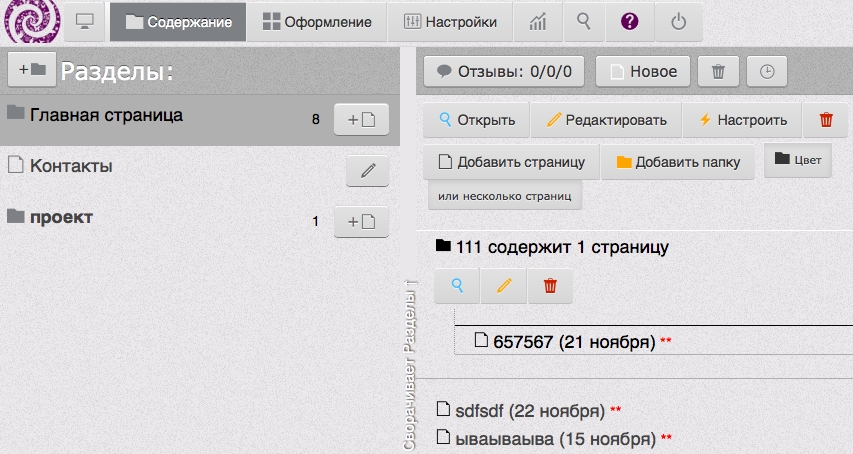Screen dimensions: 853x454
Task: Pick folder color with Цвет button
Action: point(797,159)
